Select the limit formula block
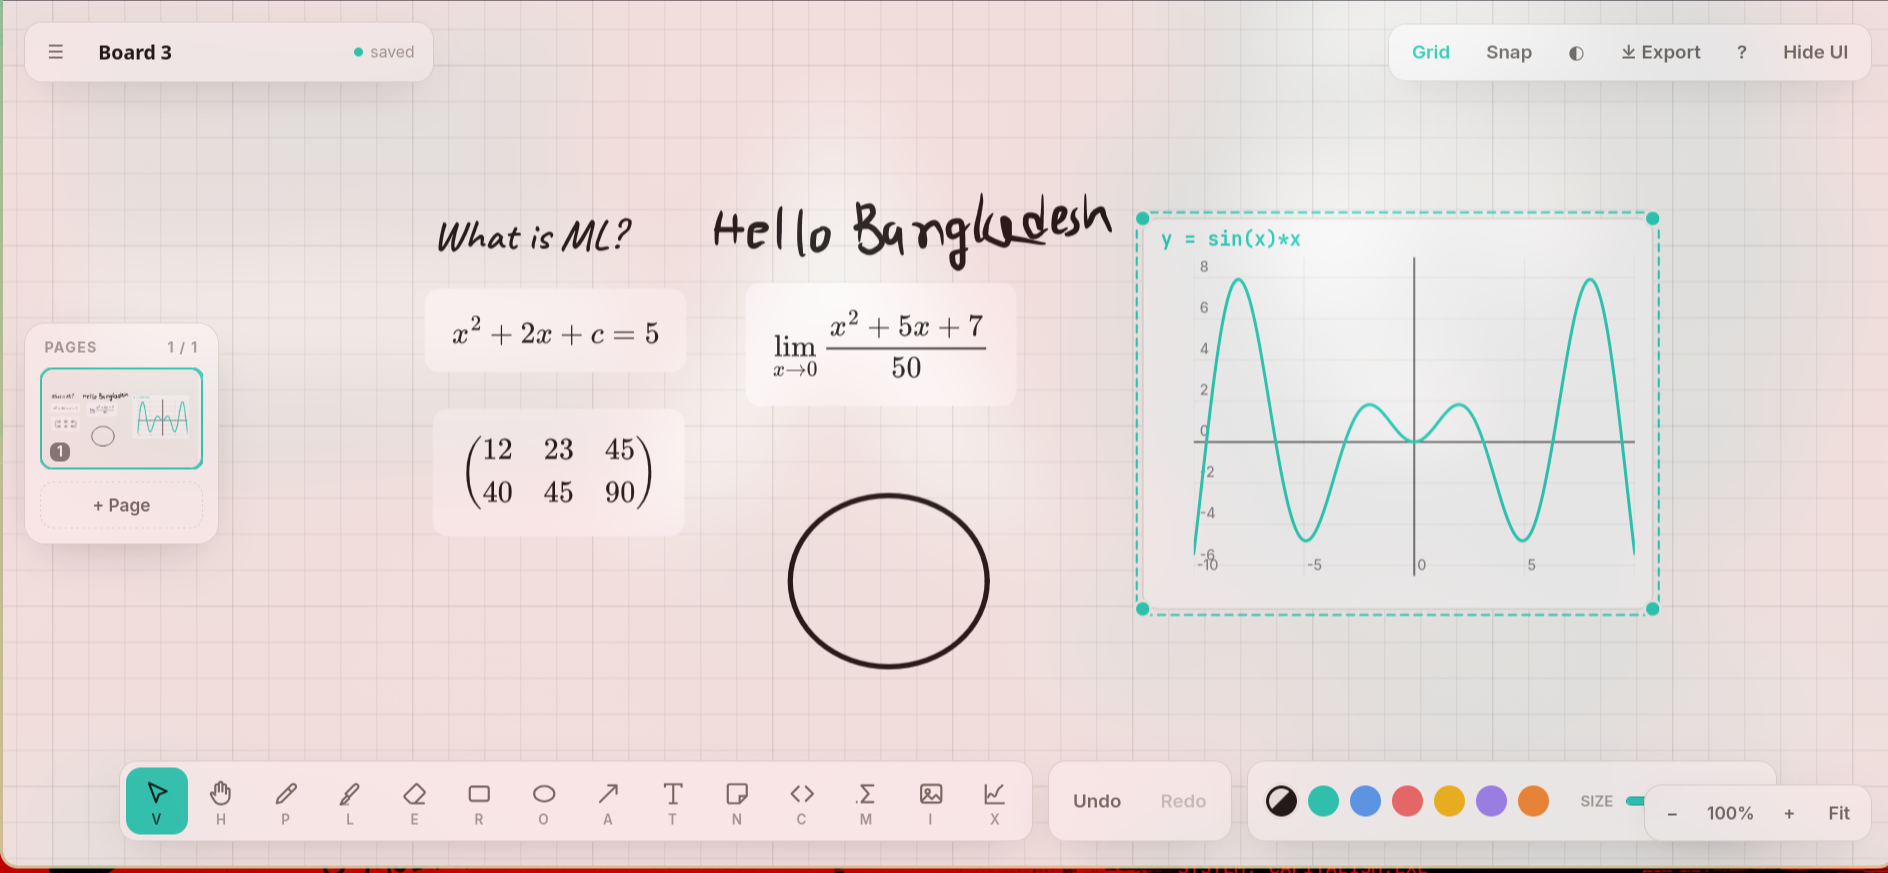Screen dimensions: 1888x873 click(881, 345)
